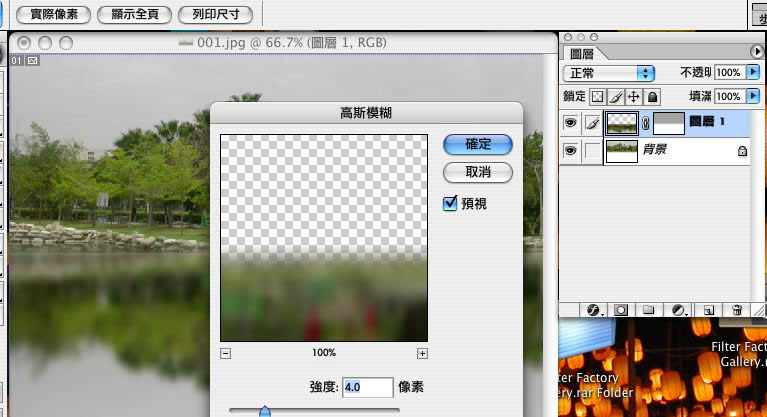
Task: Expand the 不透明 opacity arrow
Action: click(x=753, y=72)
